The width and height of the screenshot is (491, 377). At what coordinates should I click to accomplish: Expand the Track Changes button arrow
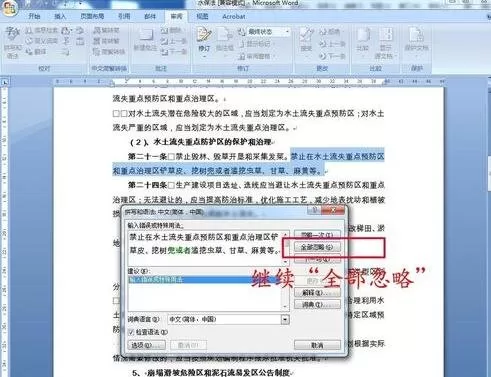204,55
